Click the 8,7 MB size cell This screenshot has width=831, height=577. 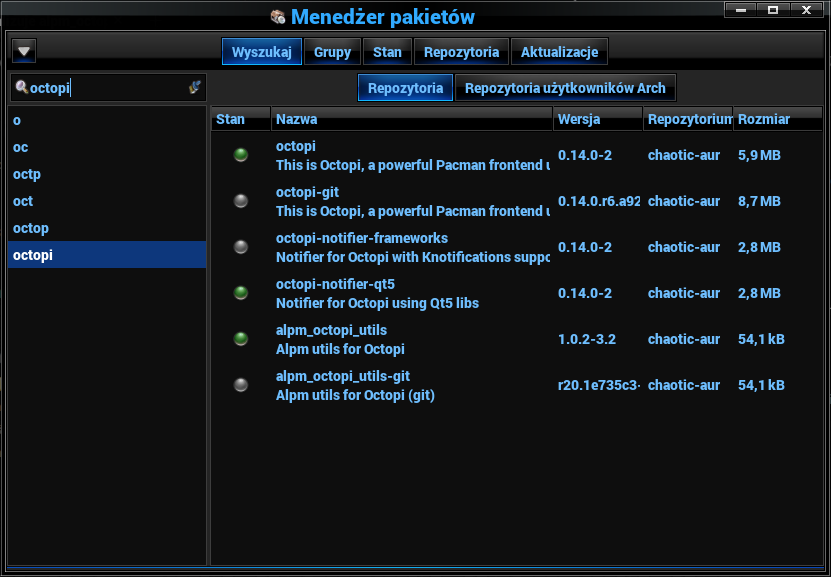point(759,201)
